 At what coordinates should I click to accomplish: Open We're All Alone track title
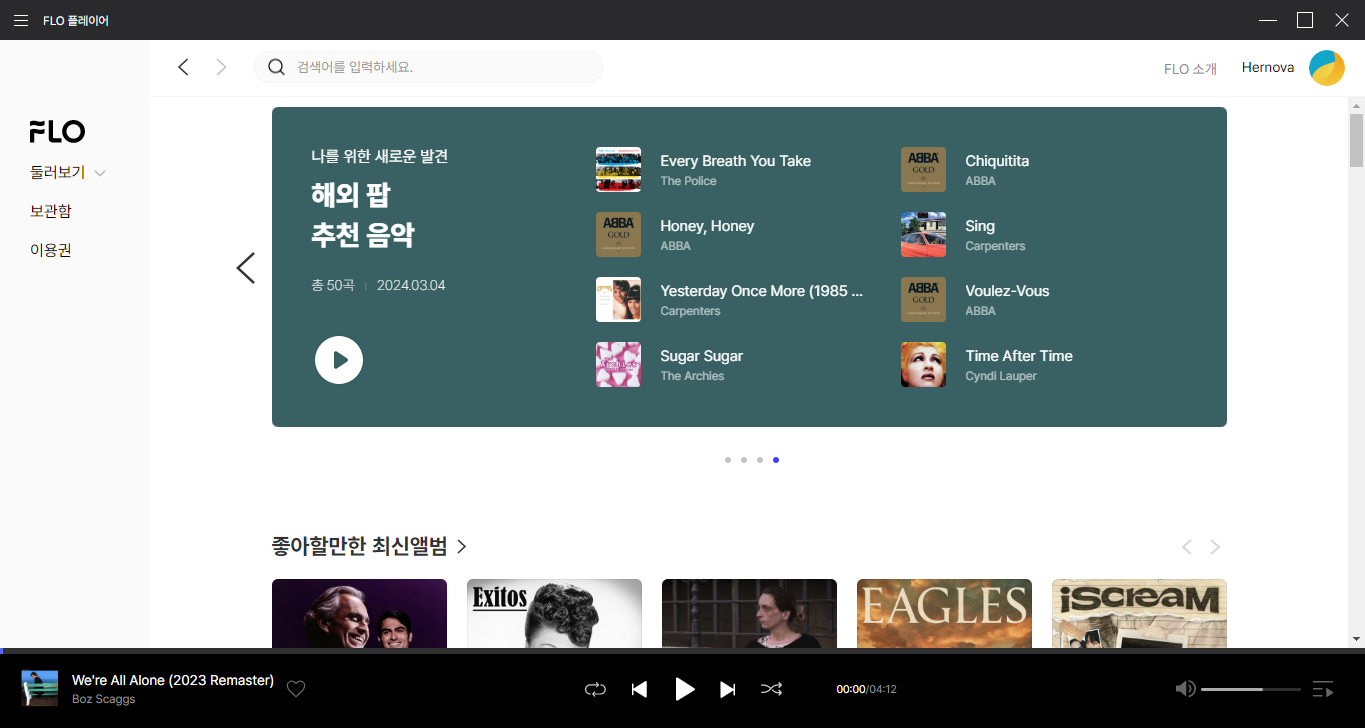click(x=173, y=680)
